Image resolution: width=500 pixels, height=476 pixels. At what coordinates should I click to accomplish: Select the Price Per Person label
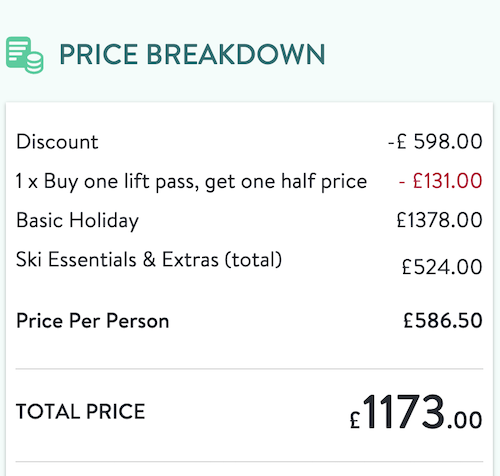[93, 321]
